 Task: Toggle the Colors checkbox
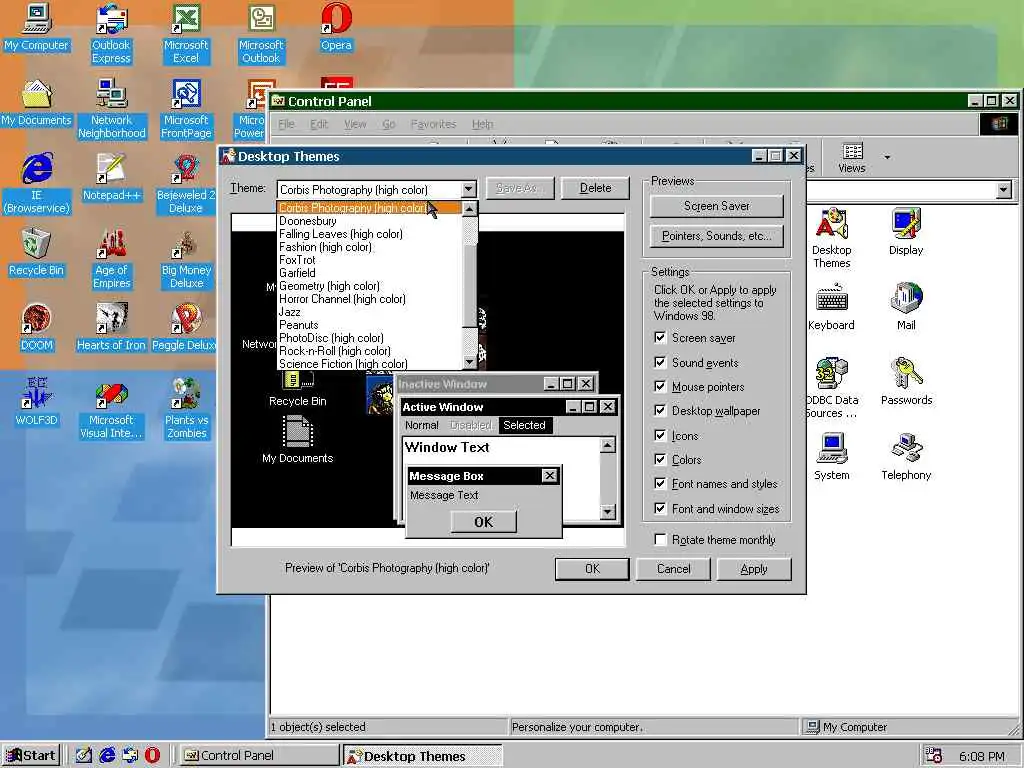pos(660,460)
